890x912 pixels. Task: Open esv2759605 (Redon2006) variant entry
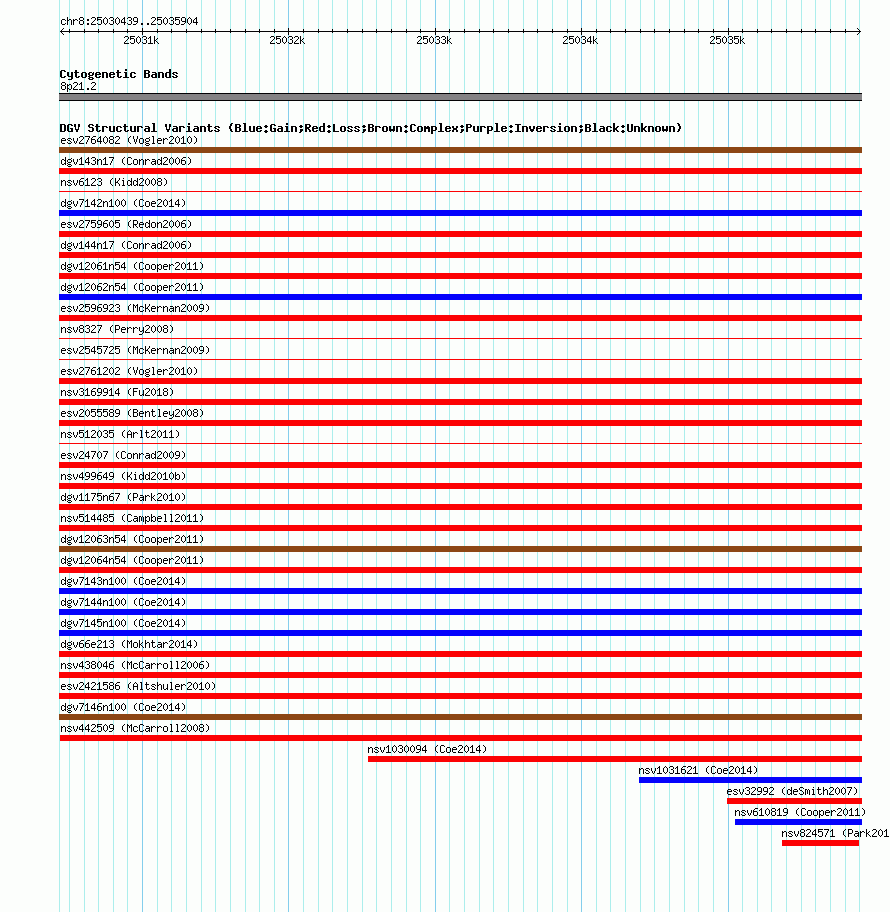(126, 224)
